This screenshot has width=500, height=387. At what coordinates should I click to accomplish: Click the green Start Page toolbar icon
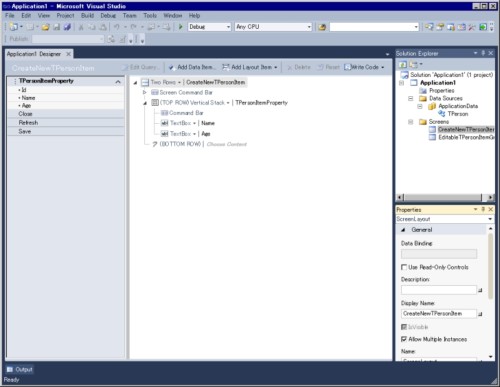click(483, 27)
